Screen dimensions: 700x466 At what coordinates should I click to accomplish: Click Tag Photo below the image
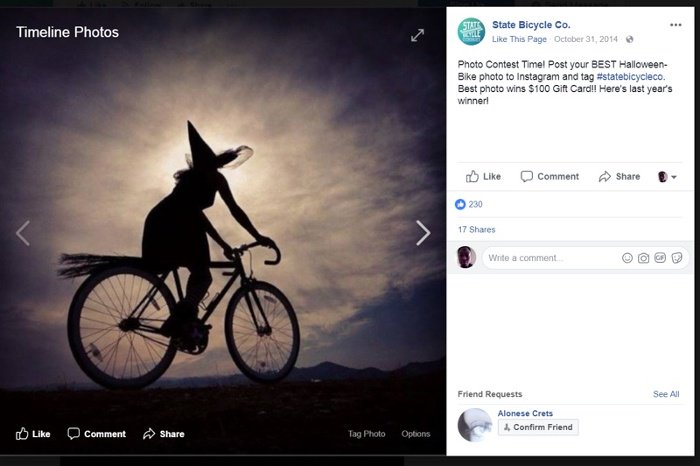[366, 434]
